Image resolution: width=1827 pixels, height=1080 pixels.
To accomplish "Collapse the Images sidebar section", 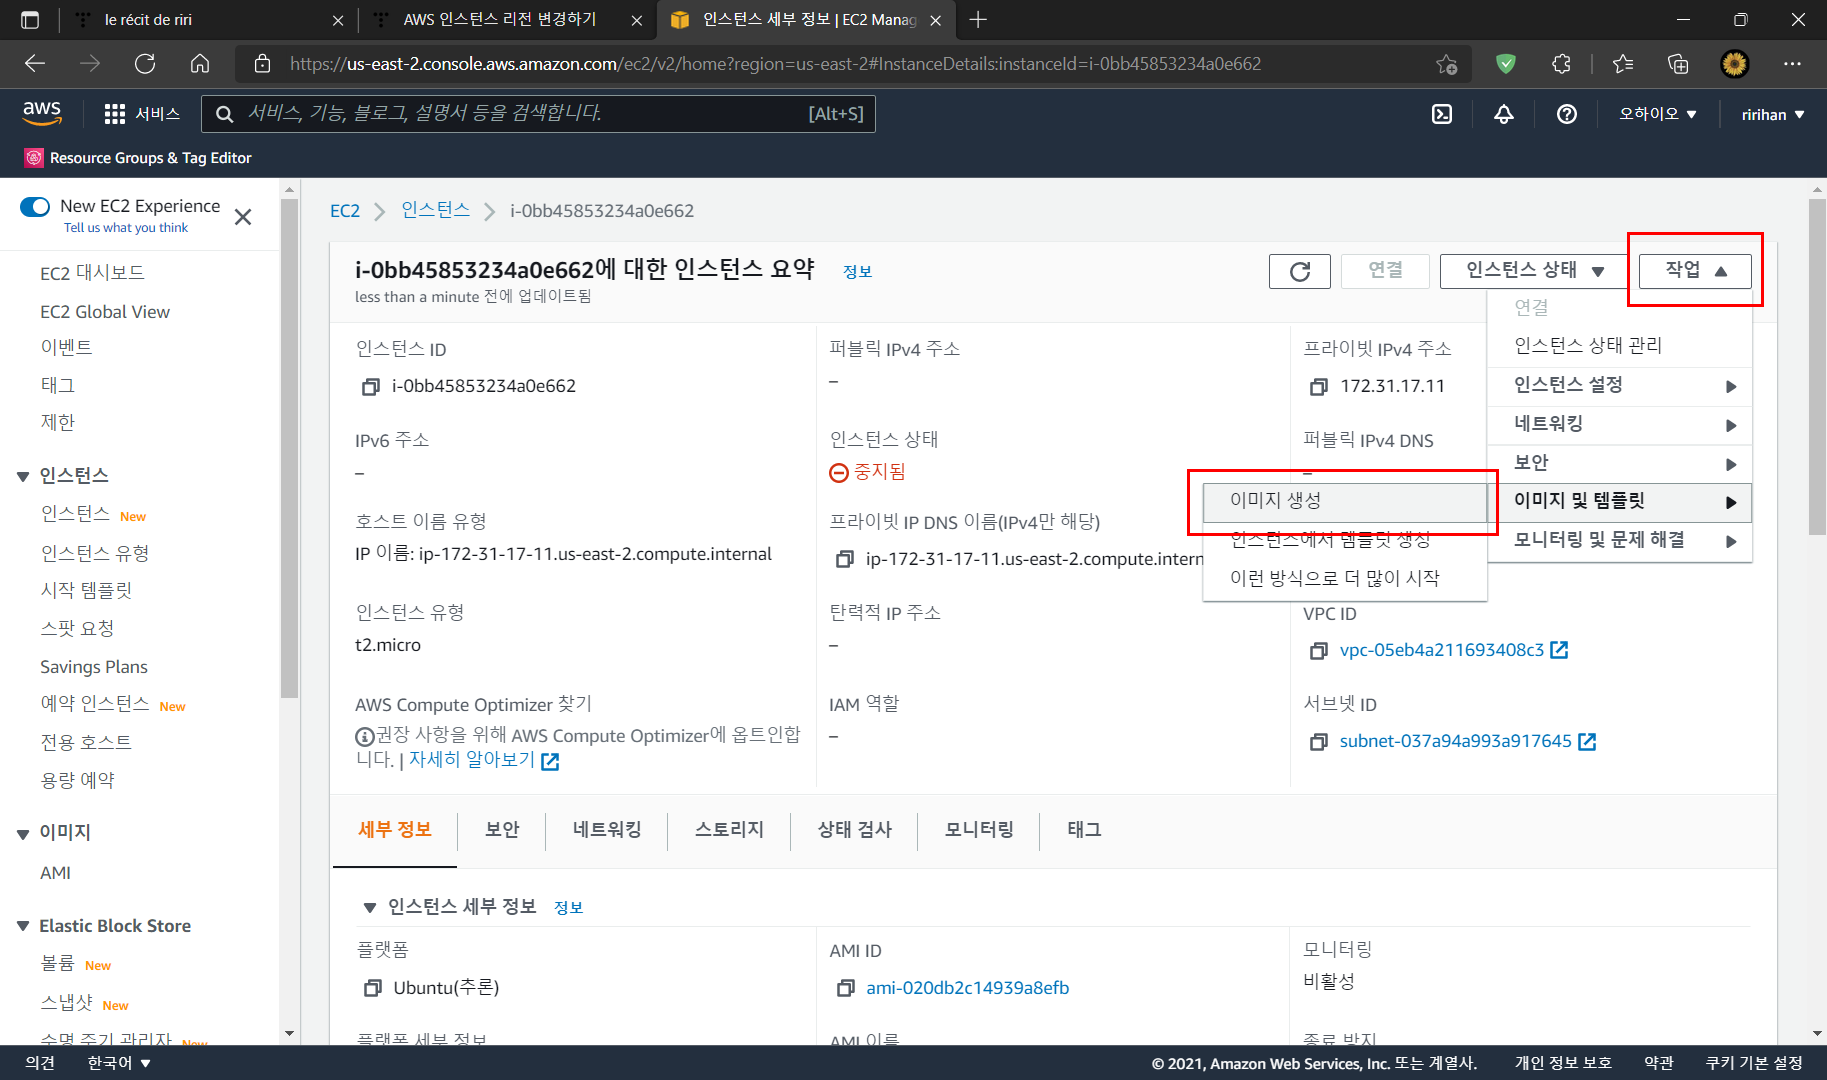I will click(23, 833).
